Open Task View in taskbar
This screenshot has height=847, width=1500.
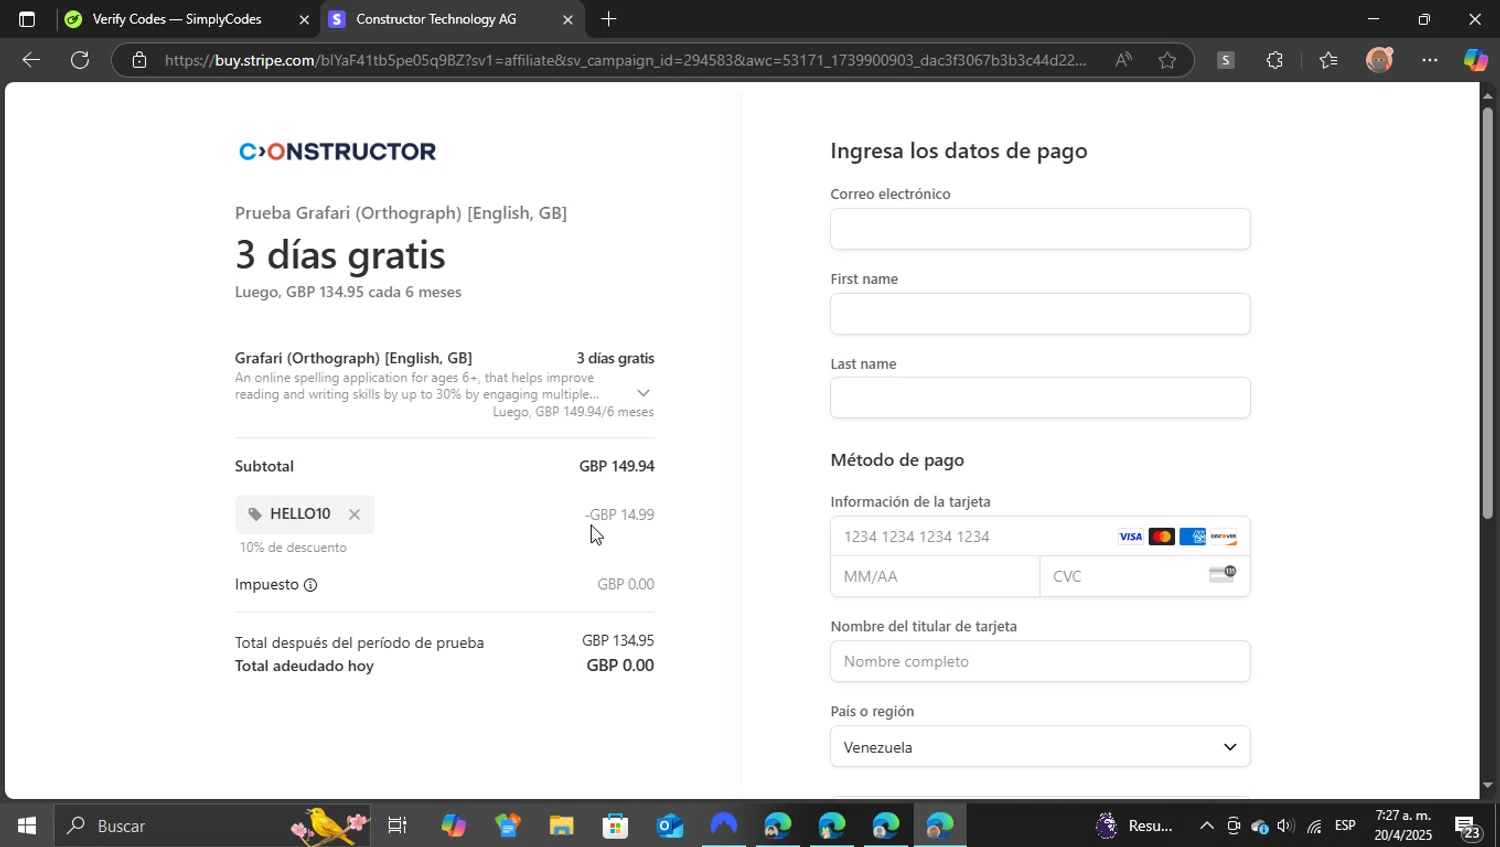point(397,826)
